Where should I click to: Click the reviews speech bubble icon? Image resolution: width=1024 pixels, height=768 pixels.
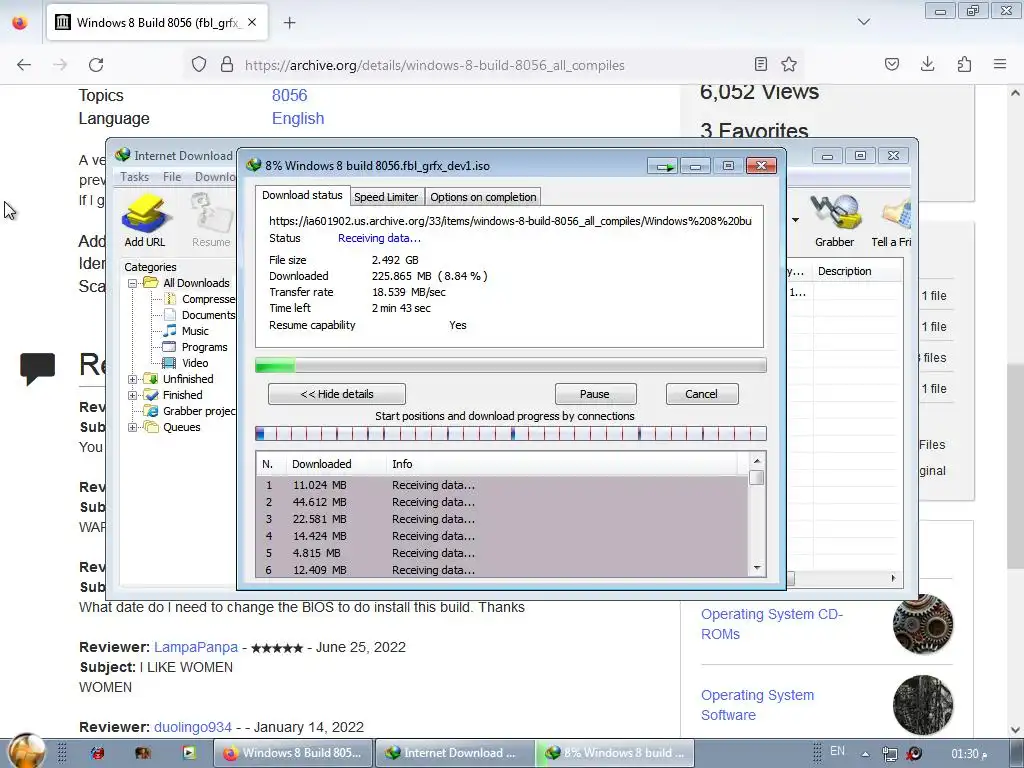point(37,369)
